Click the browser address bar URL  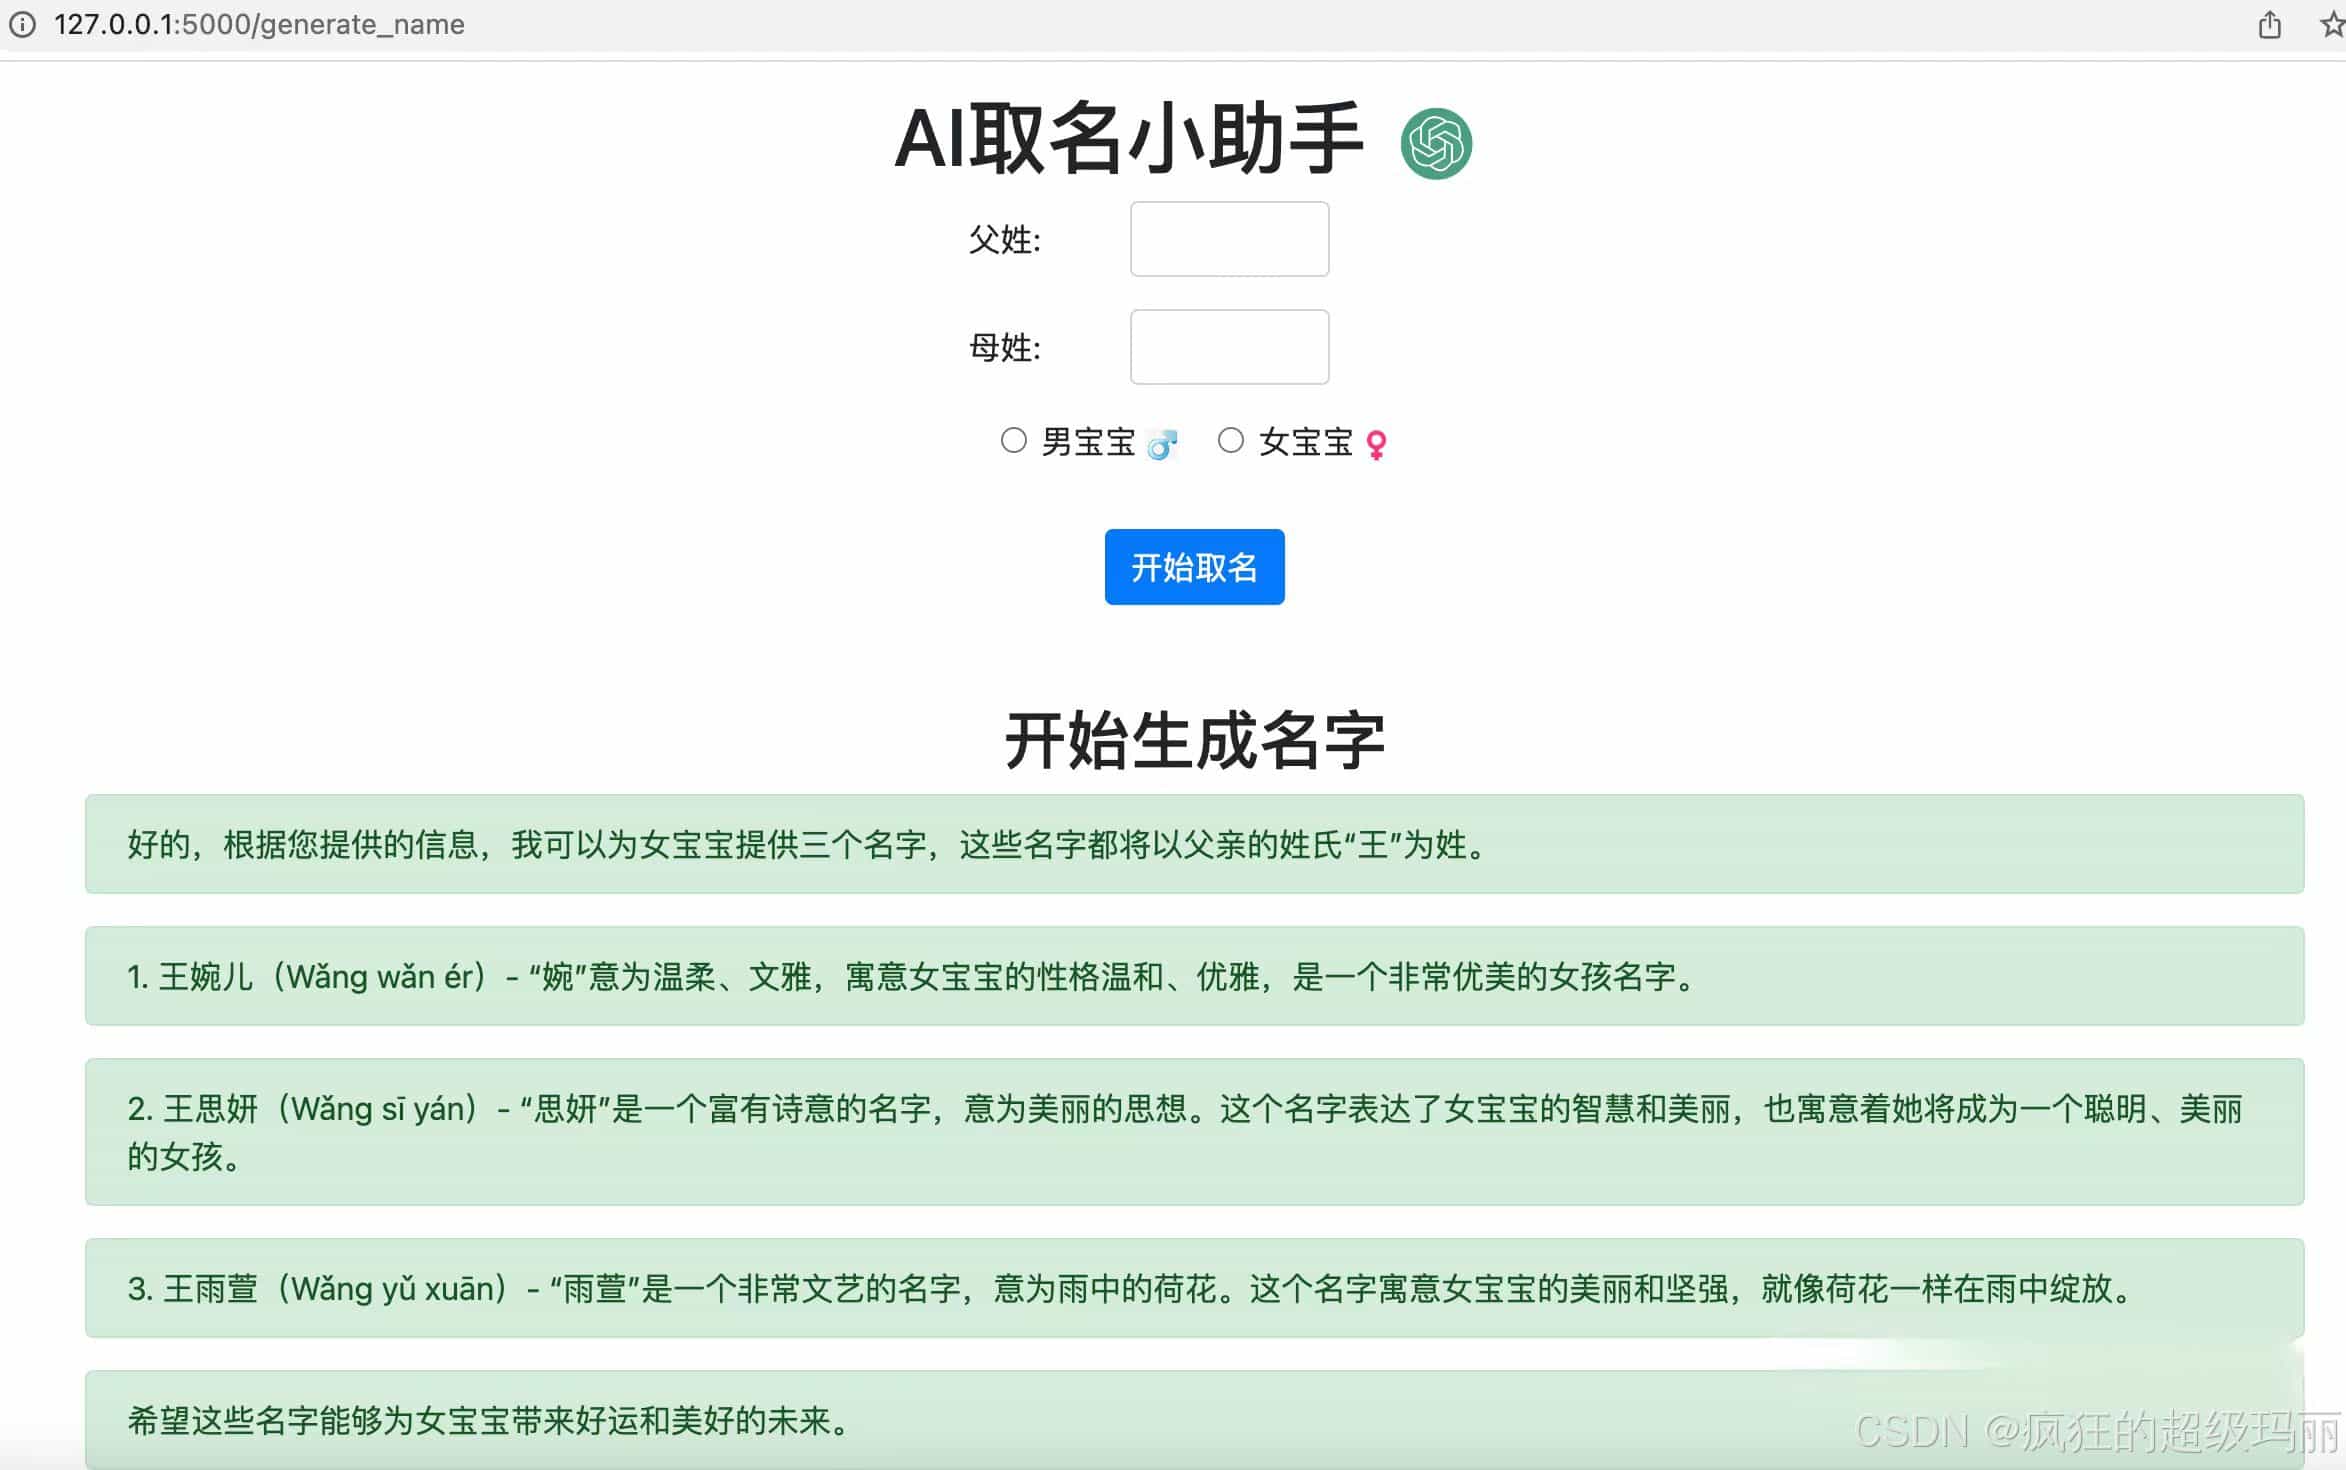260,25
